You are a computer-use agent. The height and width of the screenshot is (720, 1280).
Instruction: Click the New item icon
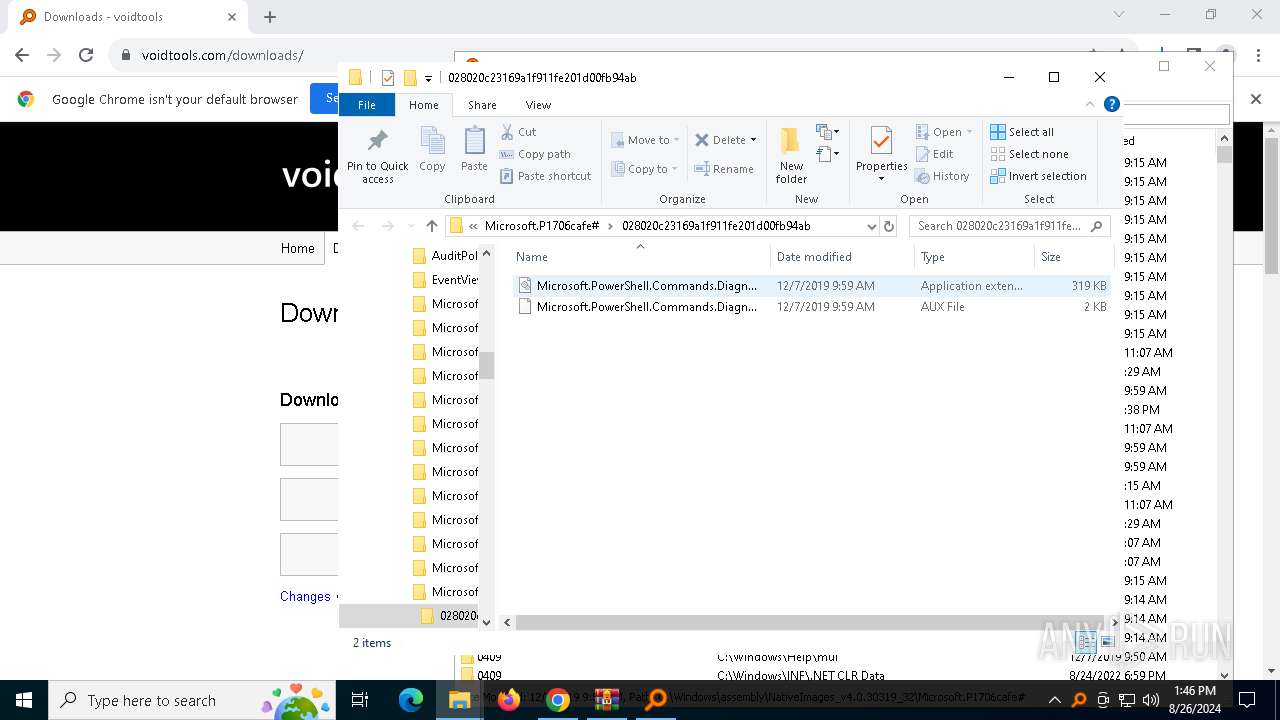[x=827, y=132]
